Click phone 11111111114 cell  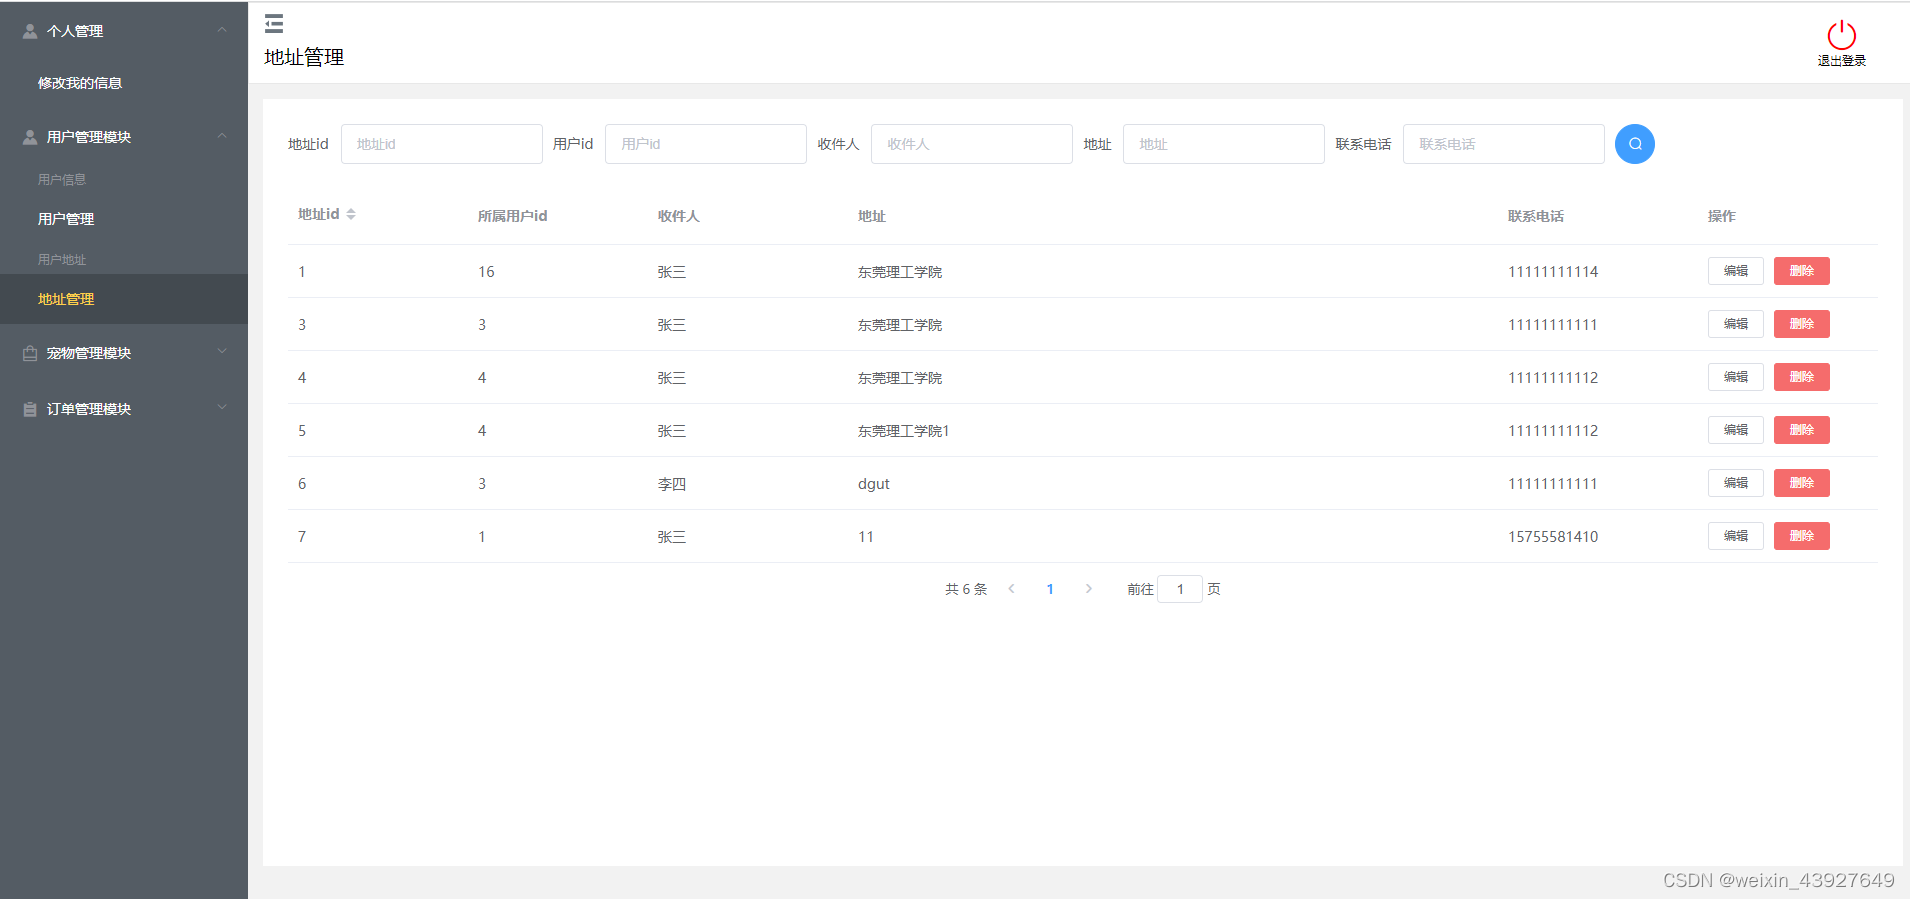point(1553,272)
